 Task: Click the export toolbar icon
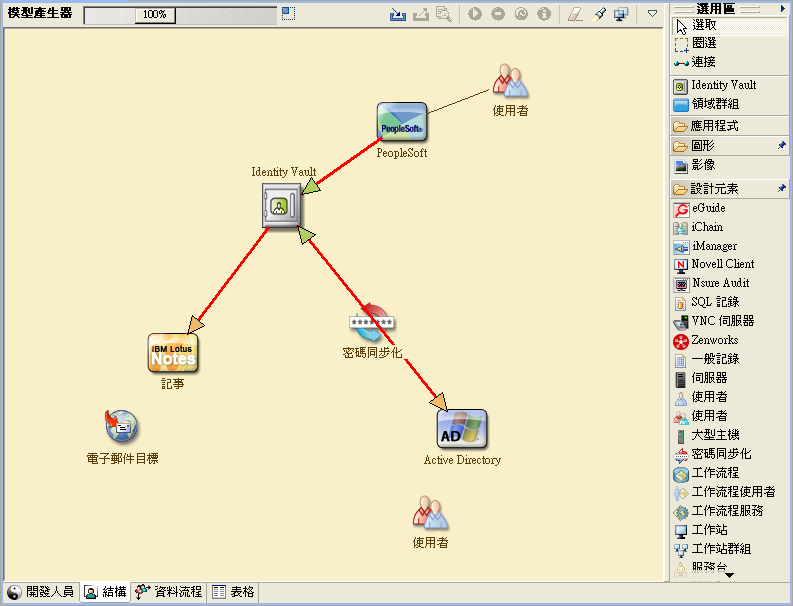click(421, 14)
